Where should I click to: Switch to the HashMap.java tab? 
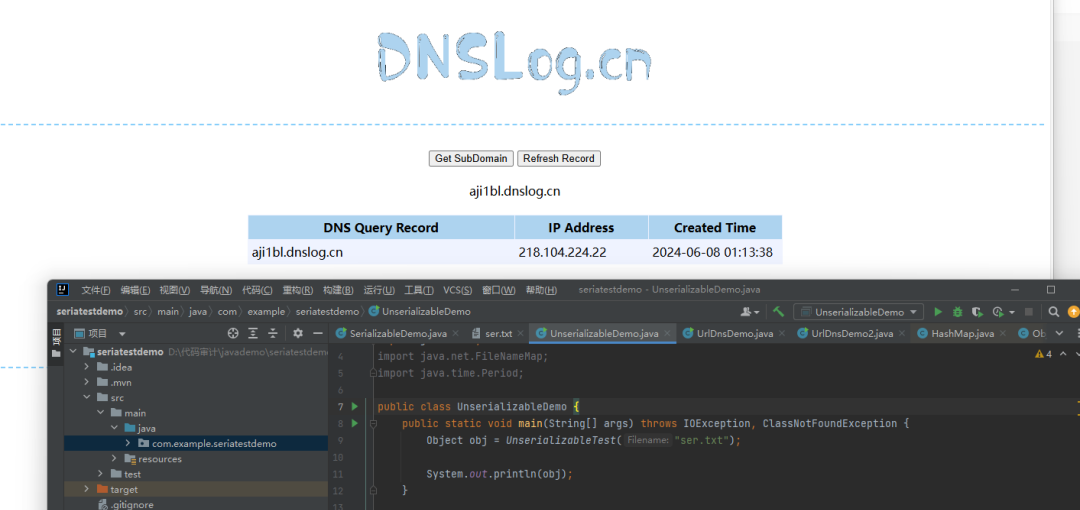click(x=962, y=334)
